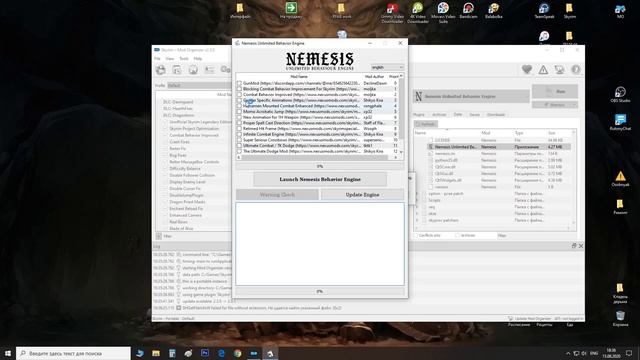
Task: Enable Momo Acrobatic Jump mod checkbox
Action: [239, 112]
